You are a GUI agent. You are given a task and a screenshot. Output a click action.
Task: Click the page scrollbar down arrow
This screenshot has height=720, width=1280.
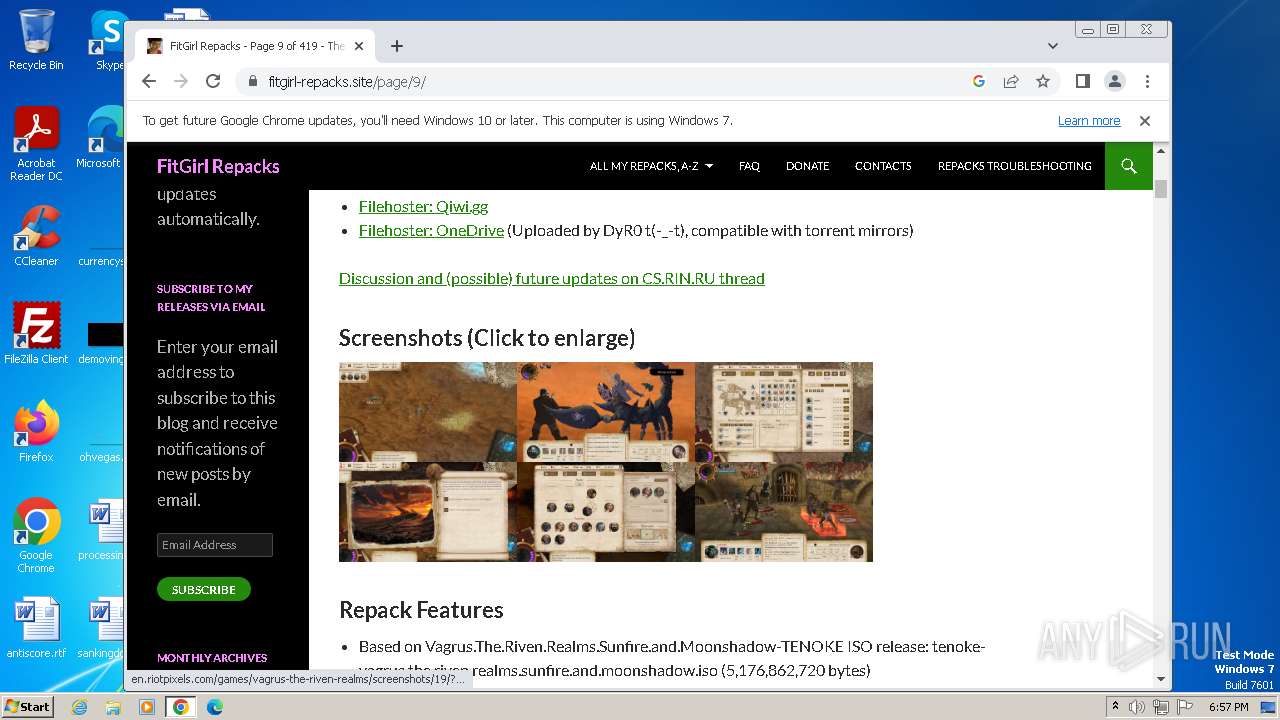tap(1161, 679)
